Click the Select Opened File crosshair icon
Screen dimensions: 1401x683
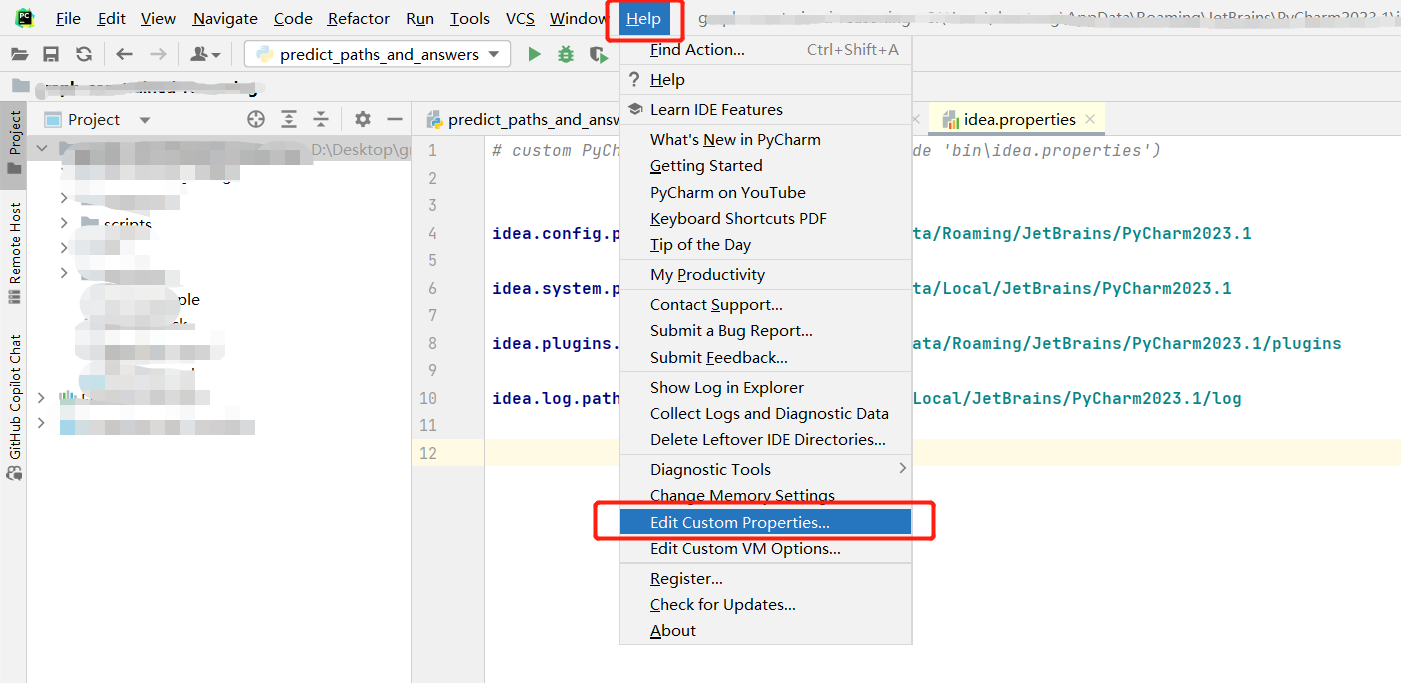coord(256,119)
